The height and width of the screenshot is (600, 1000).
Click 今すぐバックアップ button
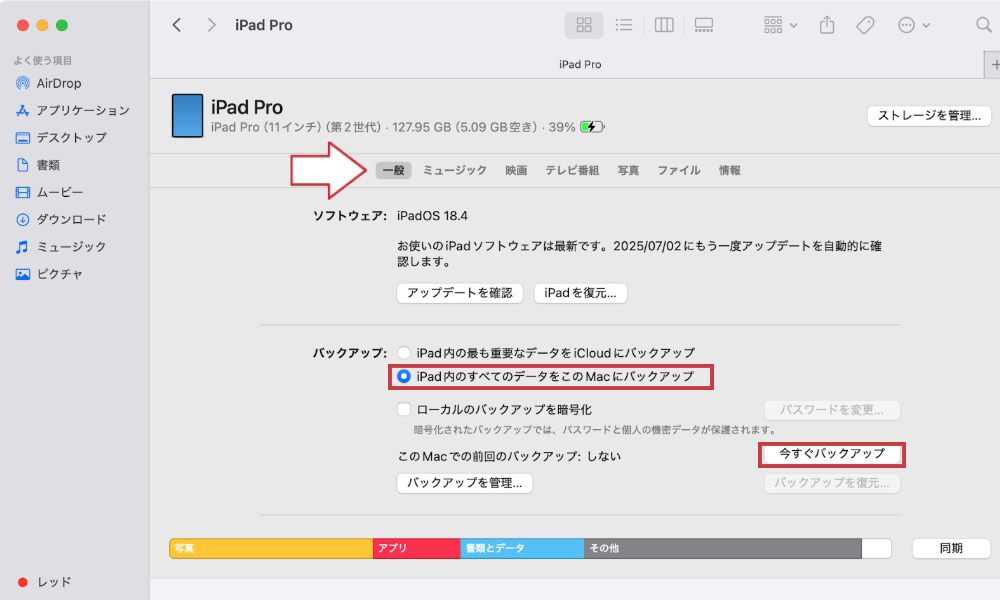pyautogui.click(x=832, y=454)
